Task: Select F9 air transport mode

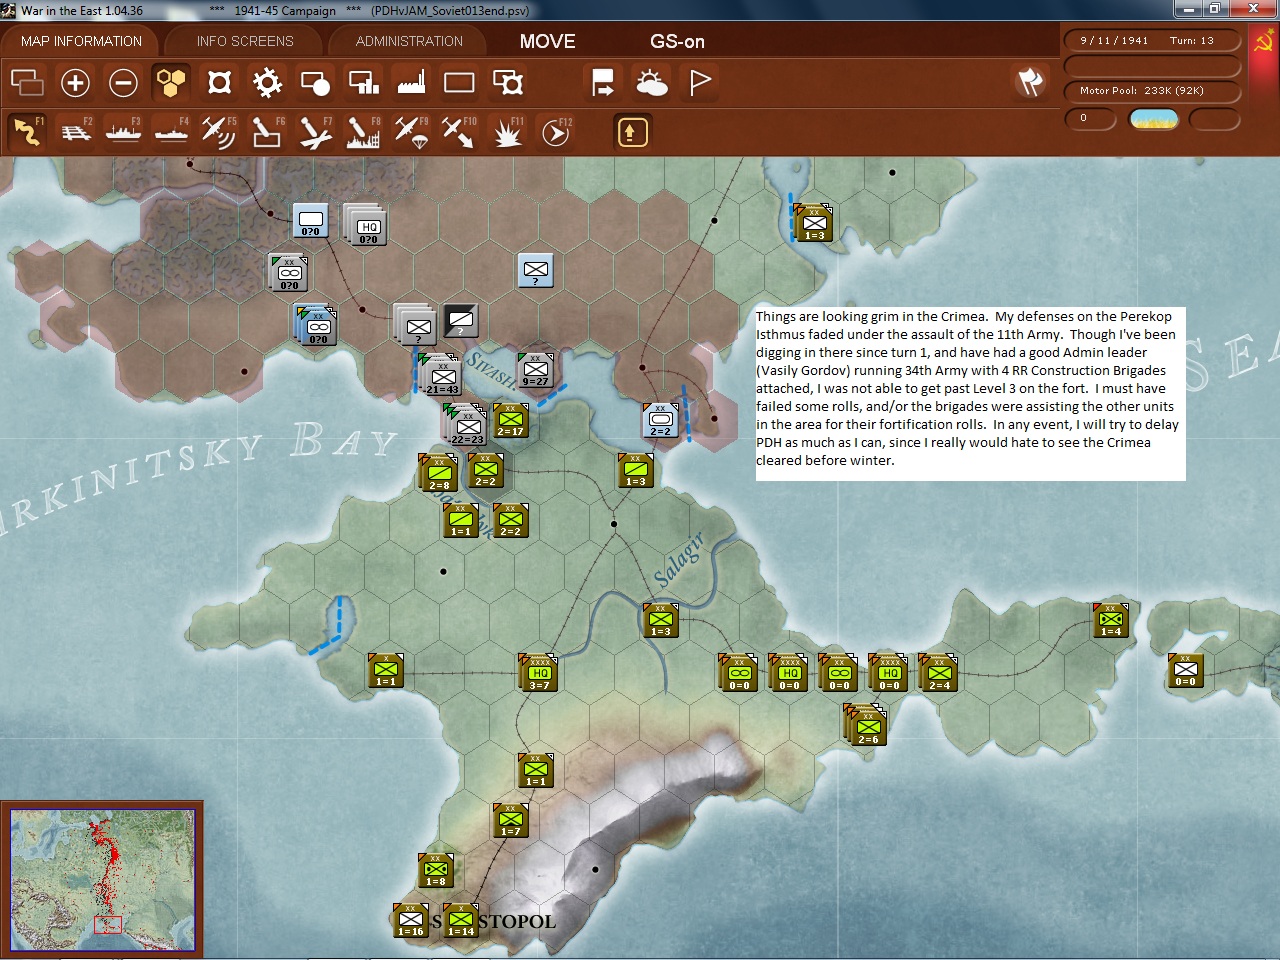Action: click(x=411, y=131)
